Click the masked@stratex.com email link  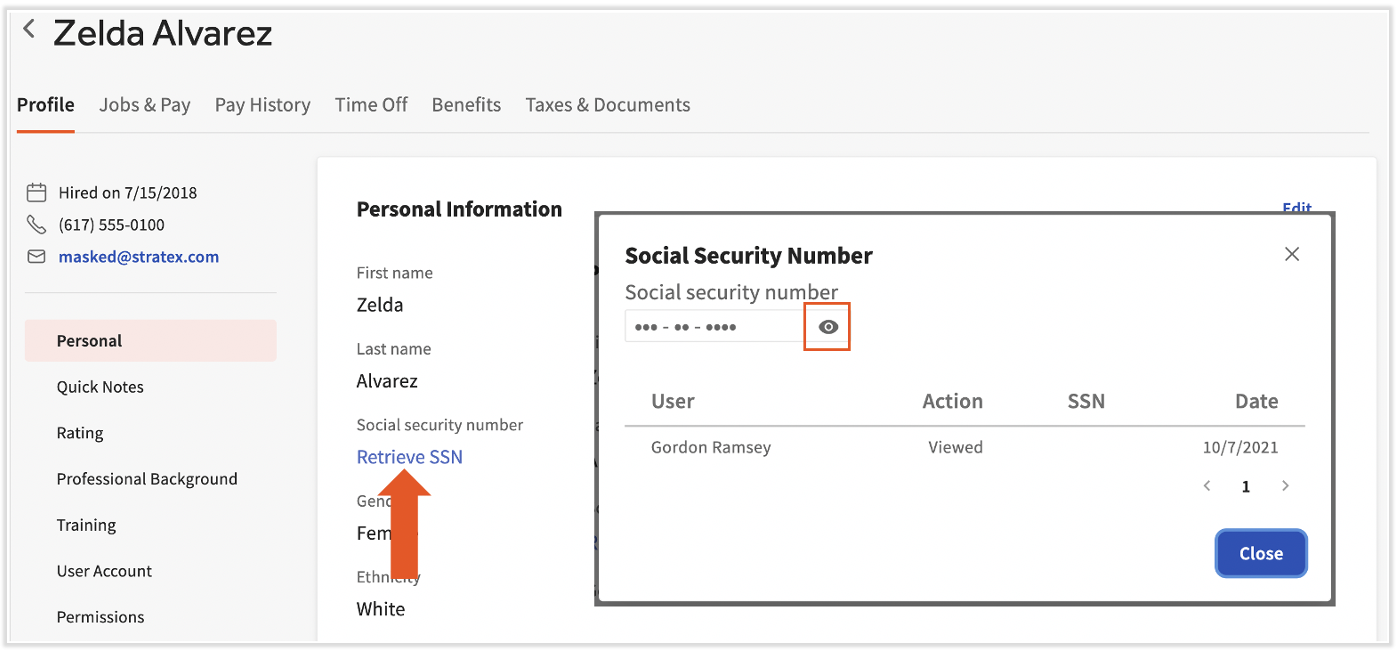point(138,257)
